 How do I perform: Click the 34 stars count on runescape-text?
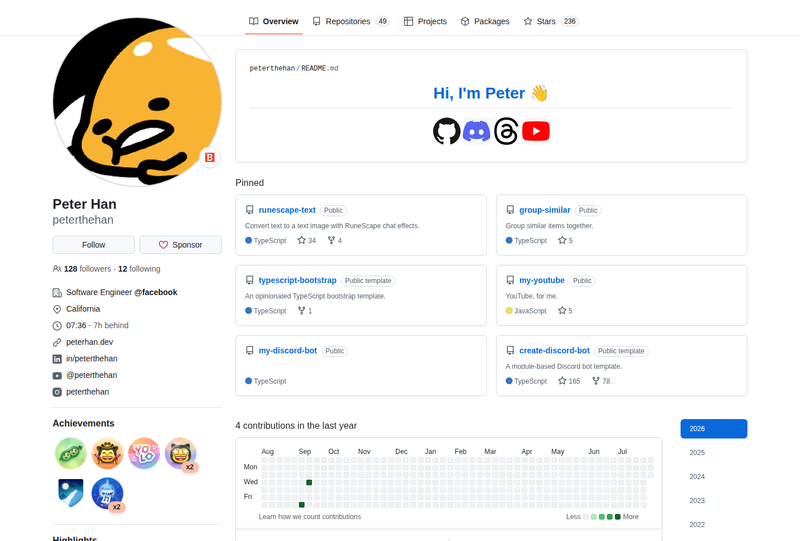point(307,240)
